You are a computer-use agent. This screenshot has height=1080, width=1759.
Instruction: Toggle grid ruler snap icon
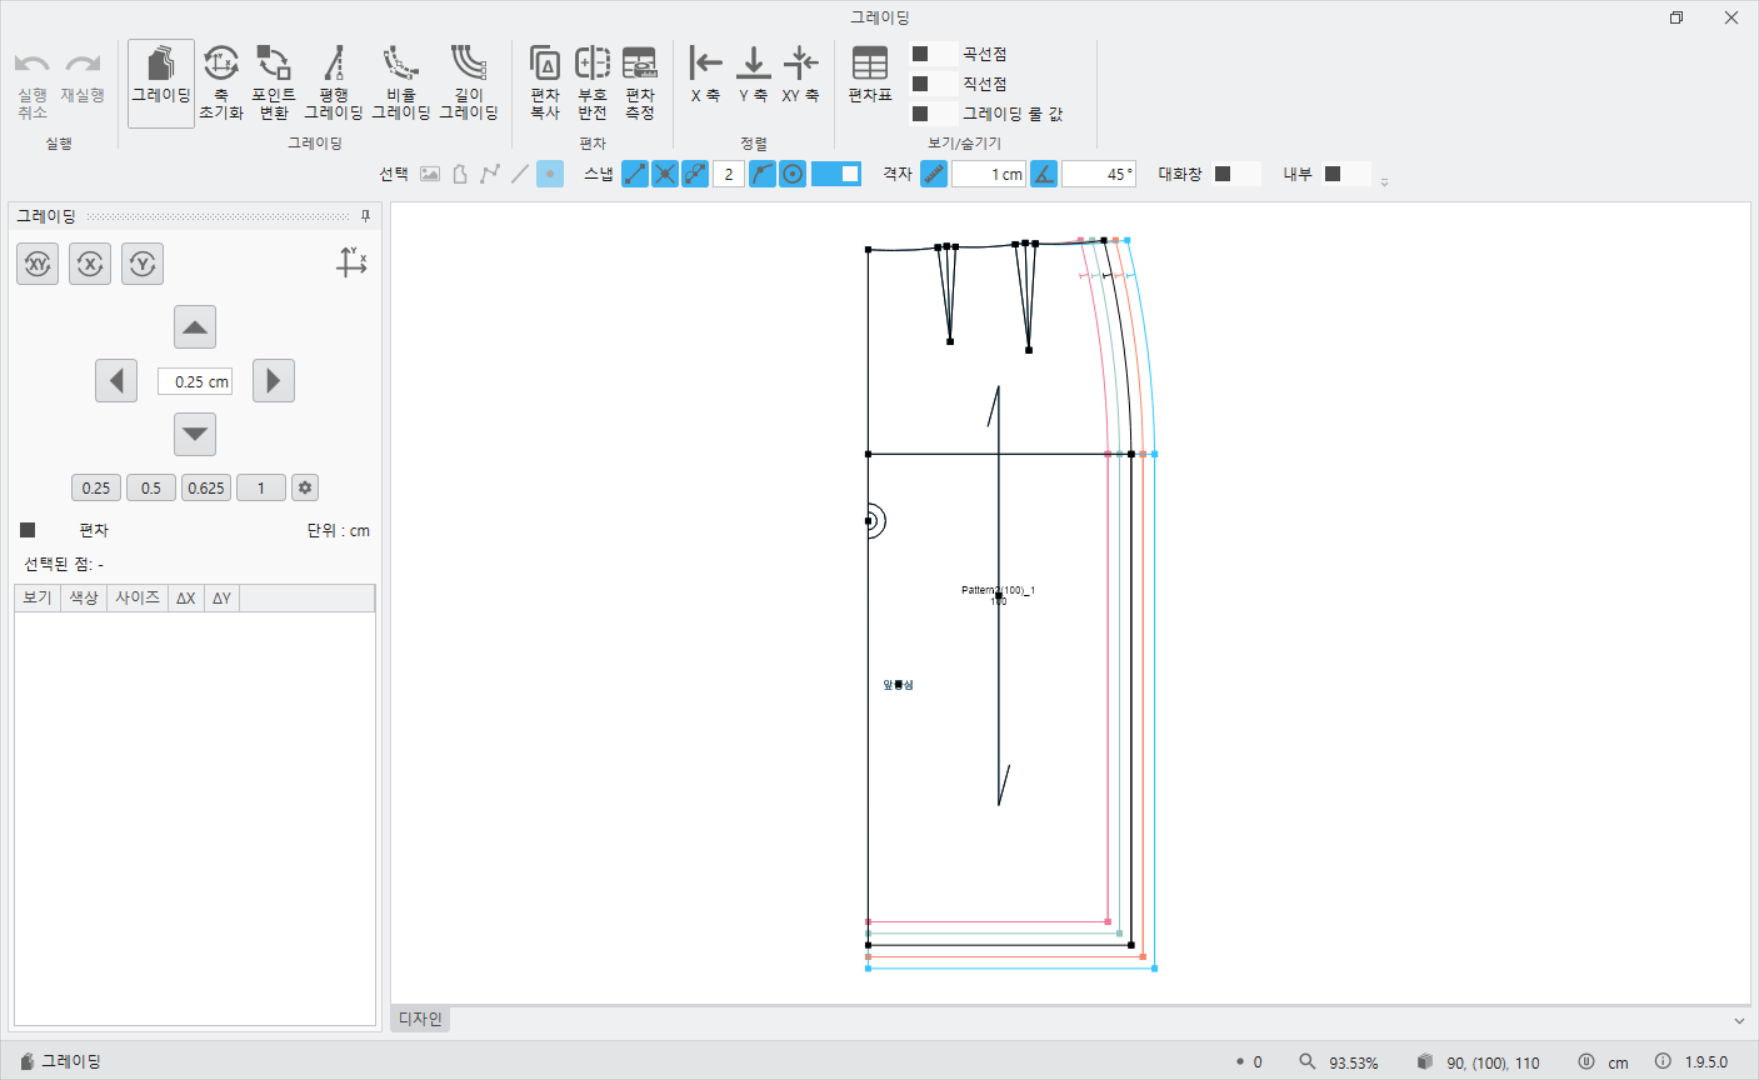click(x=934, y=174)
